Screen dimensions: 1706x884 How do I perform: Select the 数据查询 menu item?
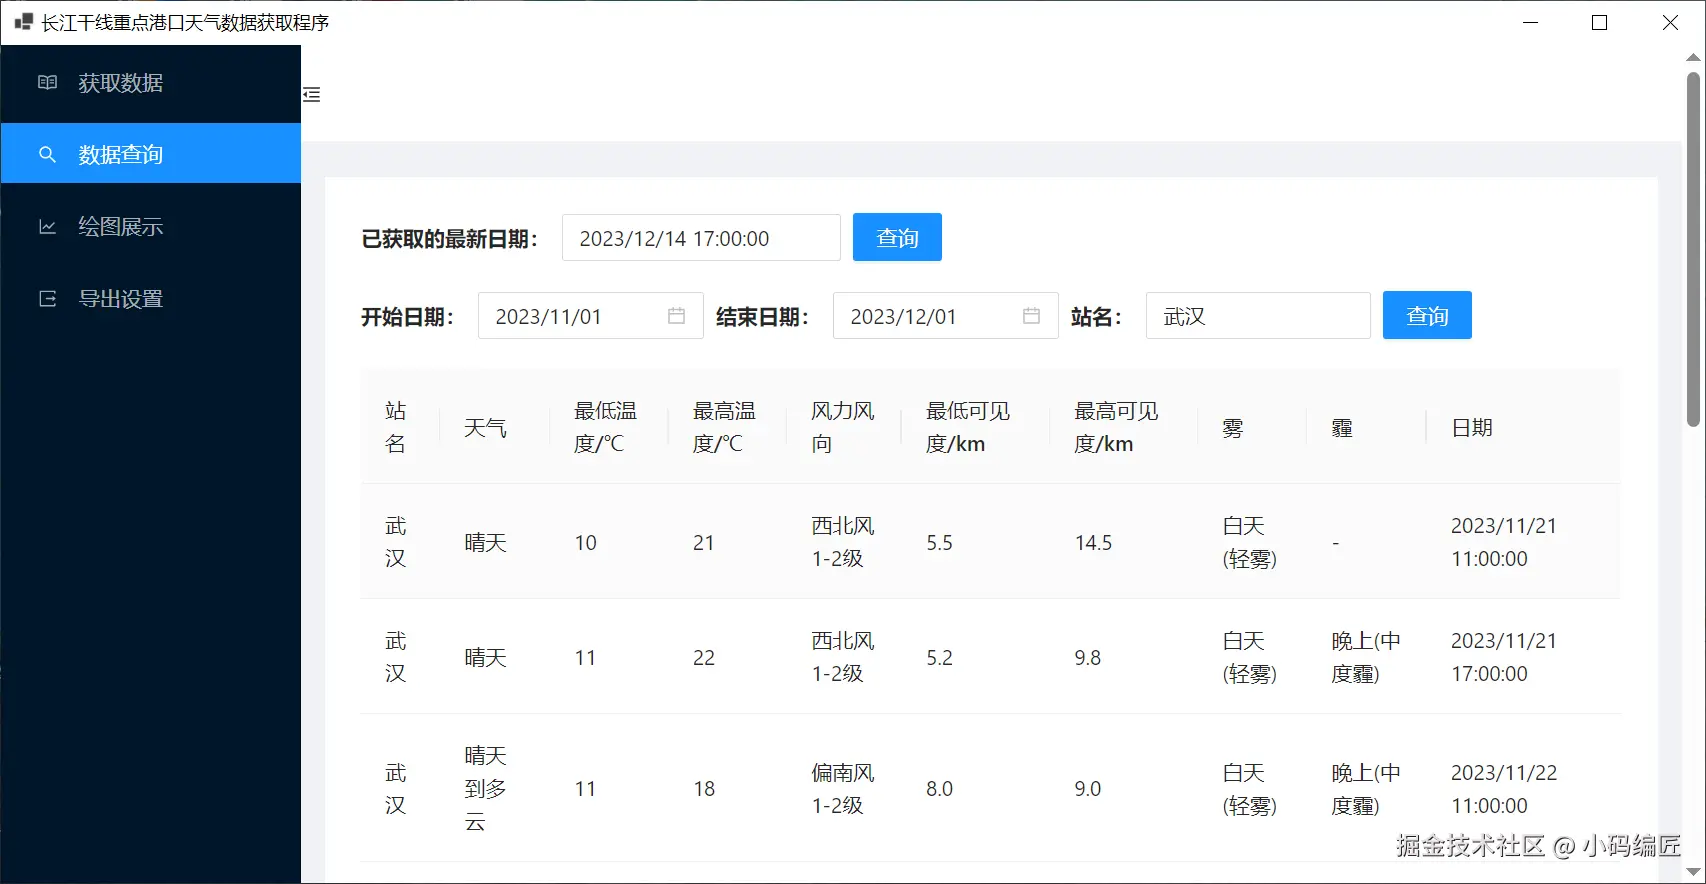pos(151,154)
